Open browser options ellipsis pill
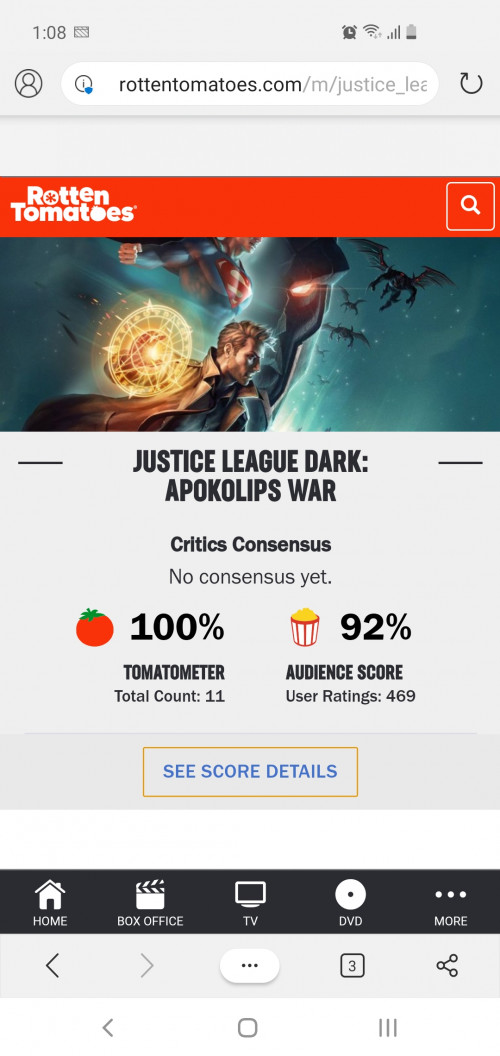Viewport: 500px width, 1056px height. 249,966
